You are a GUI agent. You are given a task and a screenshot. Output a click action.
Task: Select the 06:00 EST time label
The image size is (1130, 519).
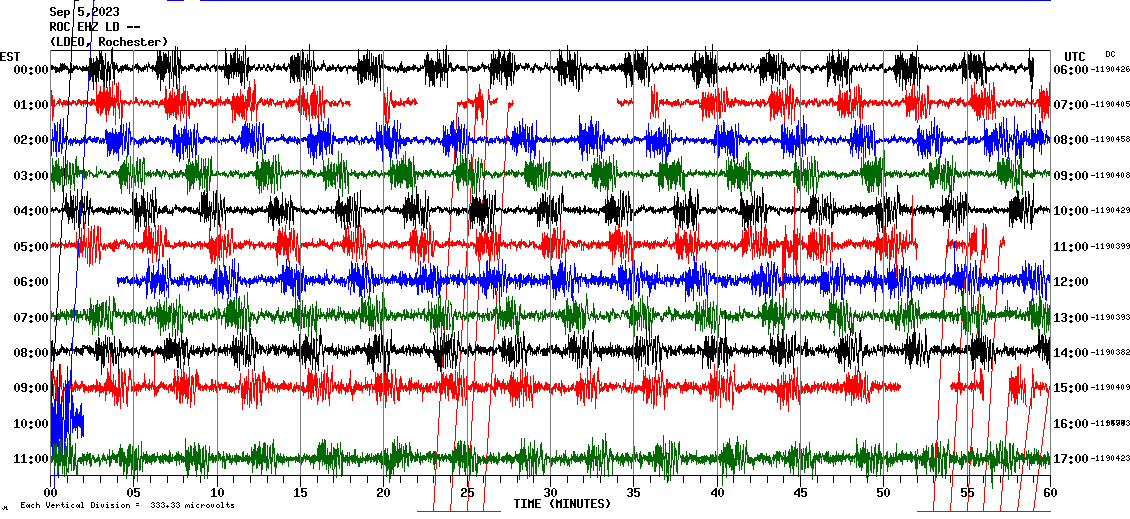click(30, 281)
